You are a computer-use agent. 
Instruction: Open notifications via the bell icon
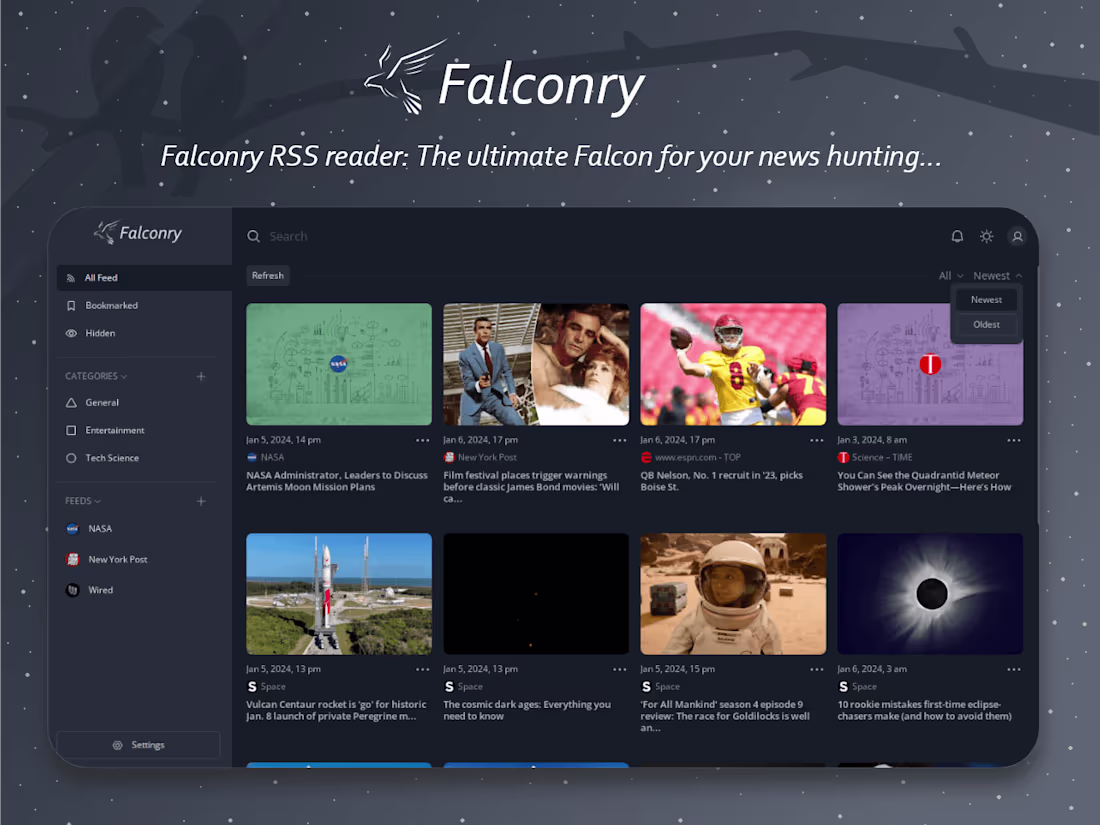(x=957, y=236)
